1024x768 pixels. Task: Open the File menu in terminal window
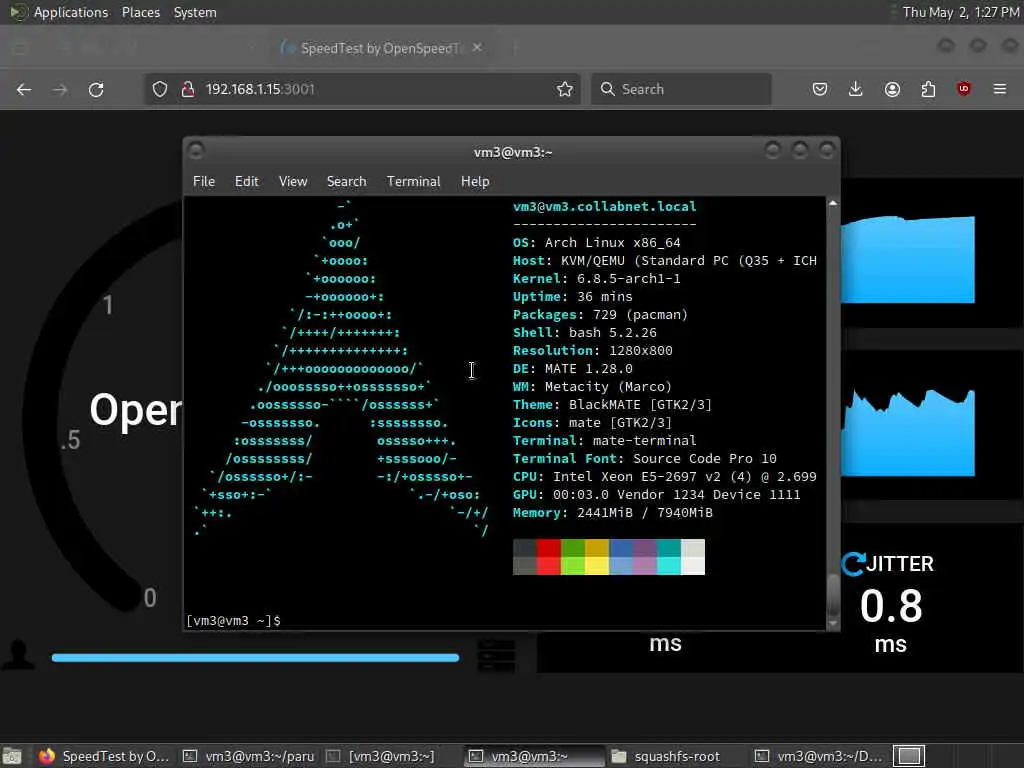pyautogui.click(x=204, y=182)
